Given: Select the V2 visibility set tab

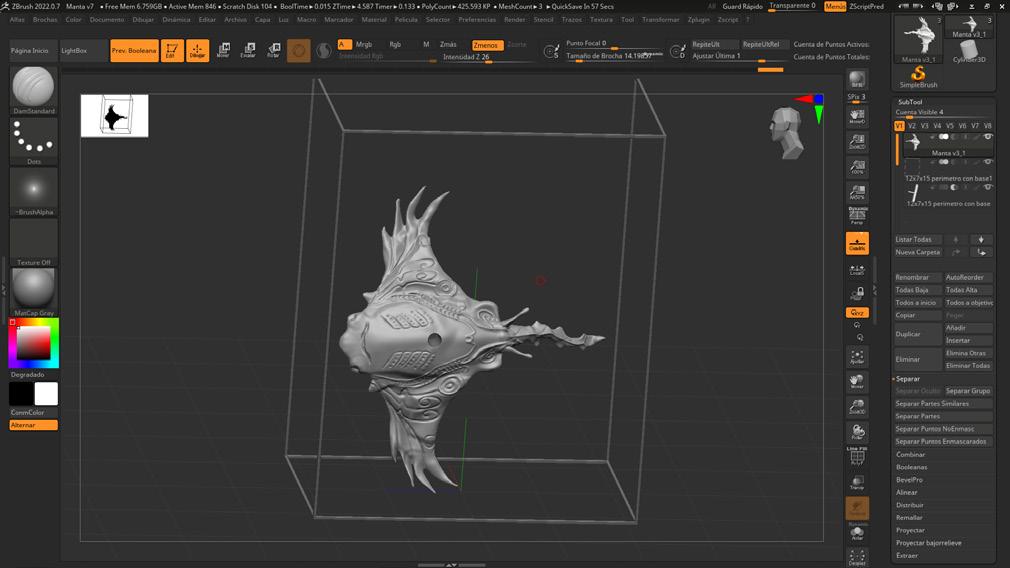Looking at the screenshot, I should click(912, 126).
